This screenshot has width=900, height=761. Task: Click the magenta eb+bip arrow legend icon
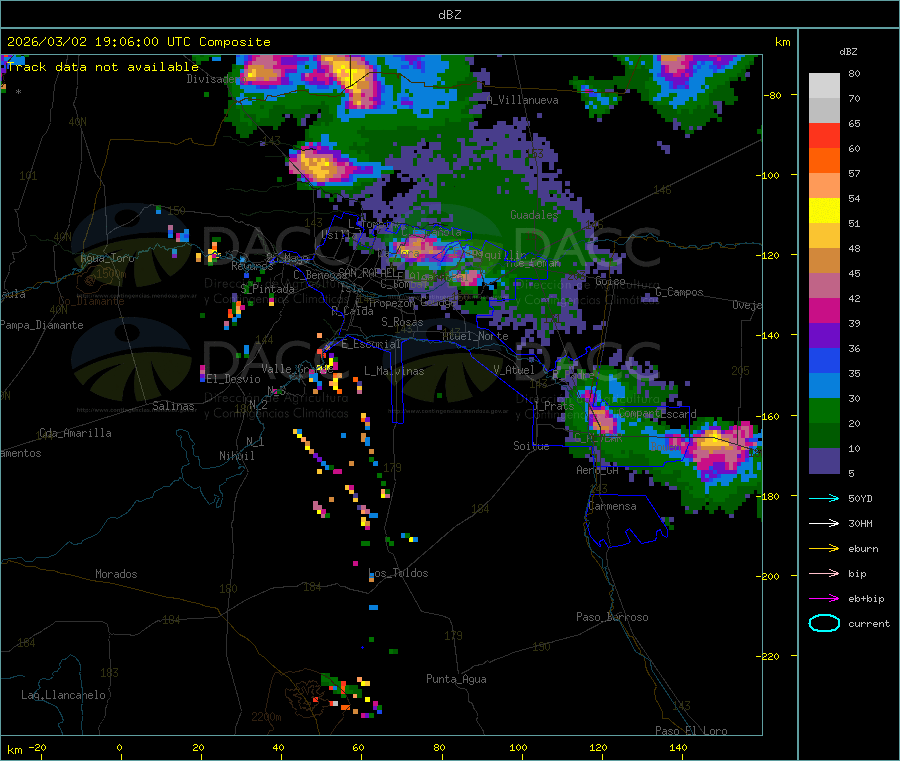tap(824, 599)
